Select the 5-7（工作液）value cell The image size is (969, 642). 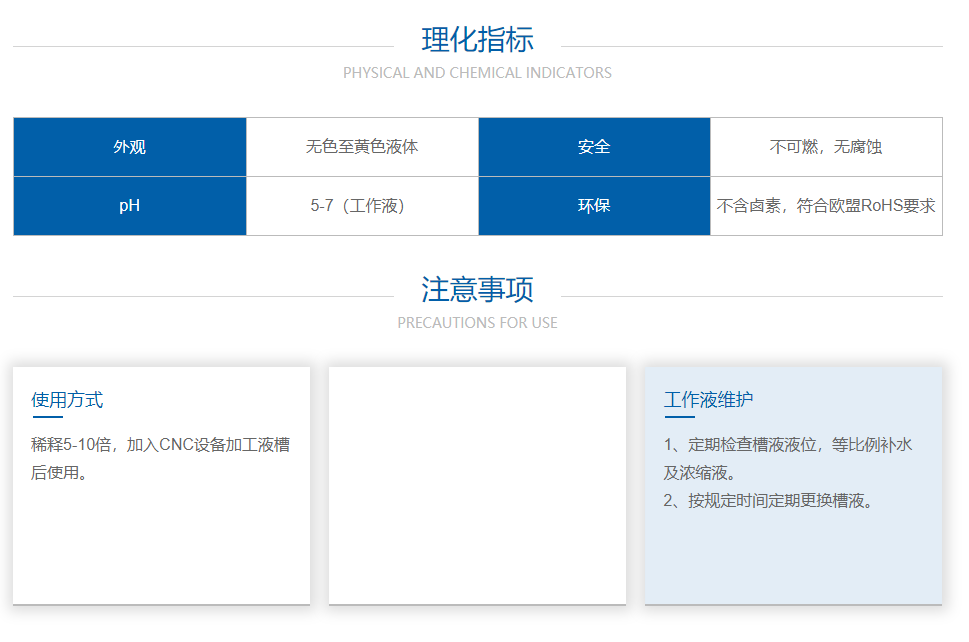coord(362,206)
